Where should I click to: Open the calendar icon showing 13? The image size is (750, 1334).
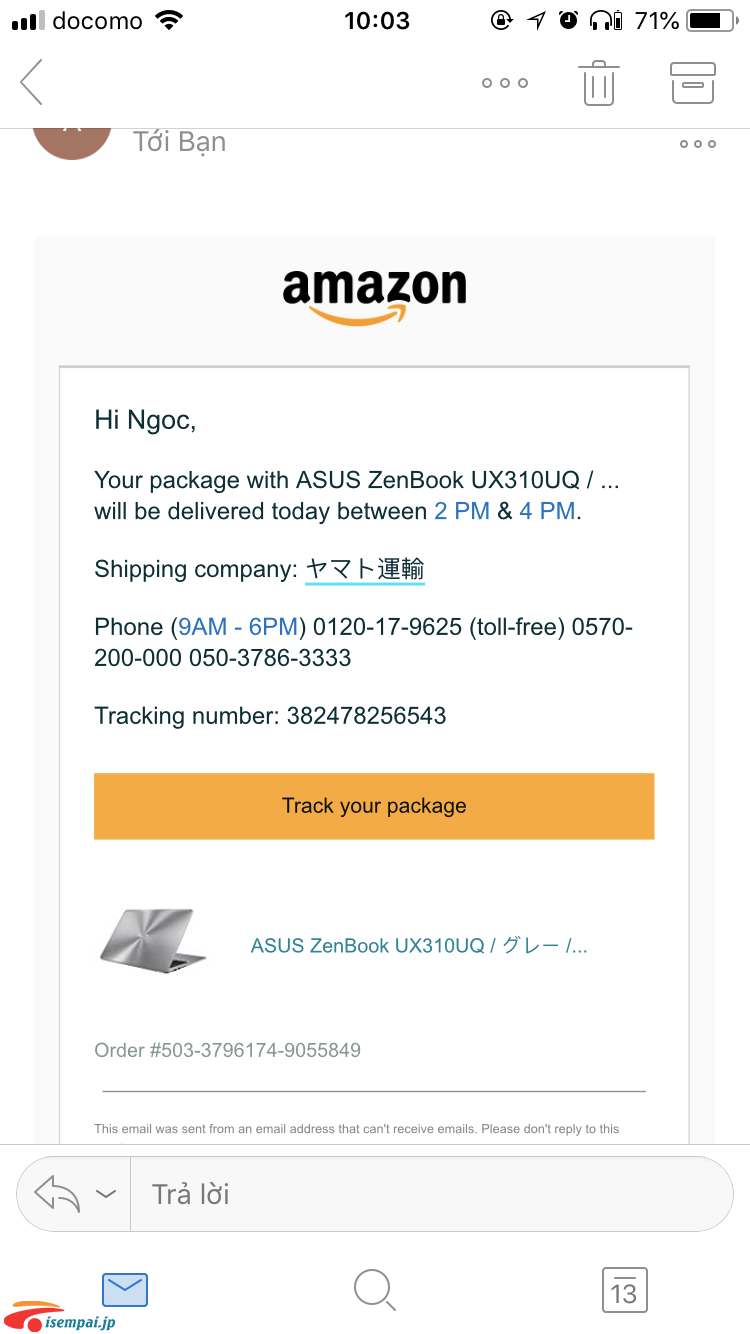624,1291
